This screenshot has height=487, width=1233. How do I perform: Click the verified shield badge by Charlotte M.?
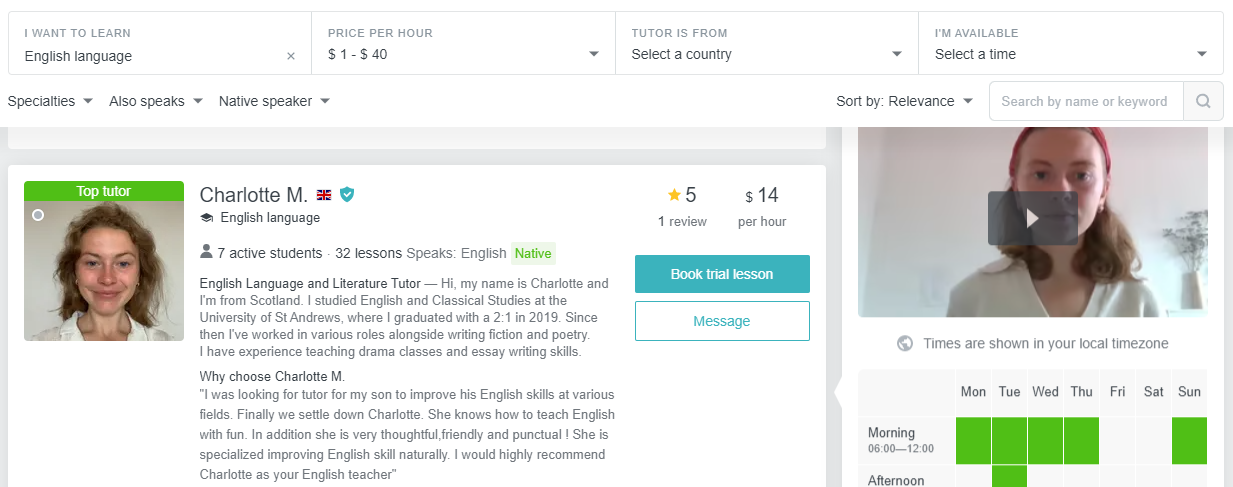click(347, 194)
